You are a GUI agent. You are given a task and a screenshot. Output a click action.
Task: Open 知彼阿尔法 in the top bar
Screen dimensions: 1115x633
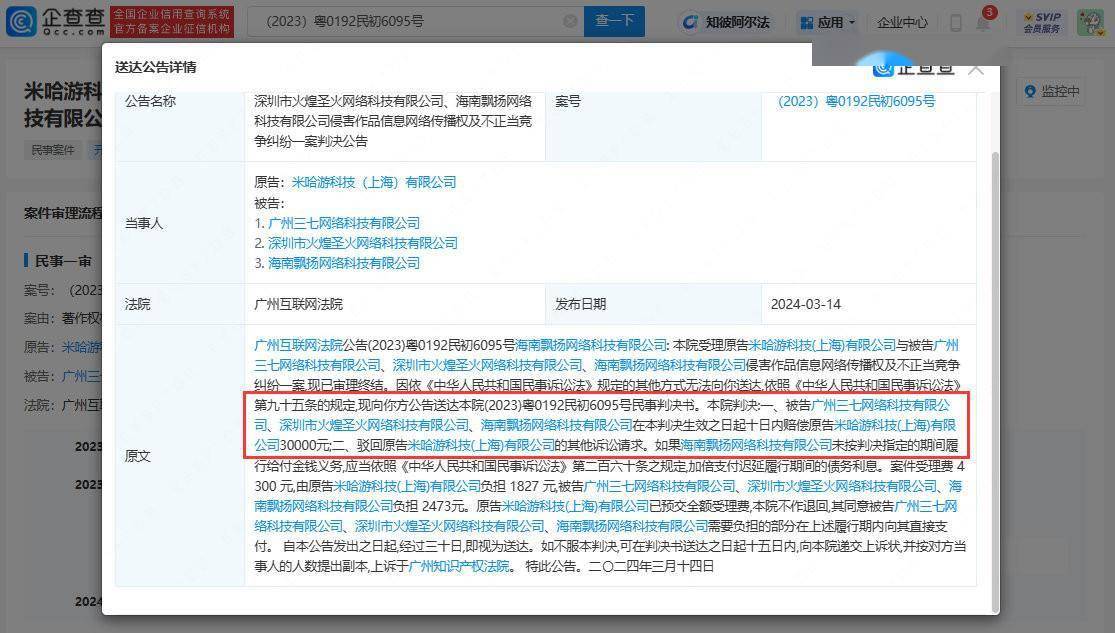726,22
